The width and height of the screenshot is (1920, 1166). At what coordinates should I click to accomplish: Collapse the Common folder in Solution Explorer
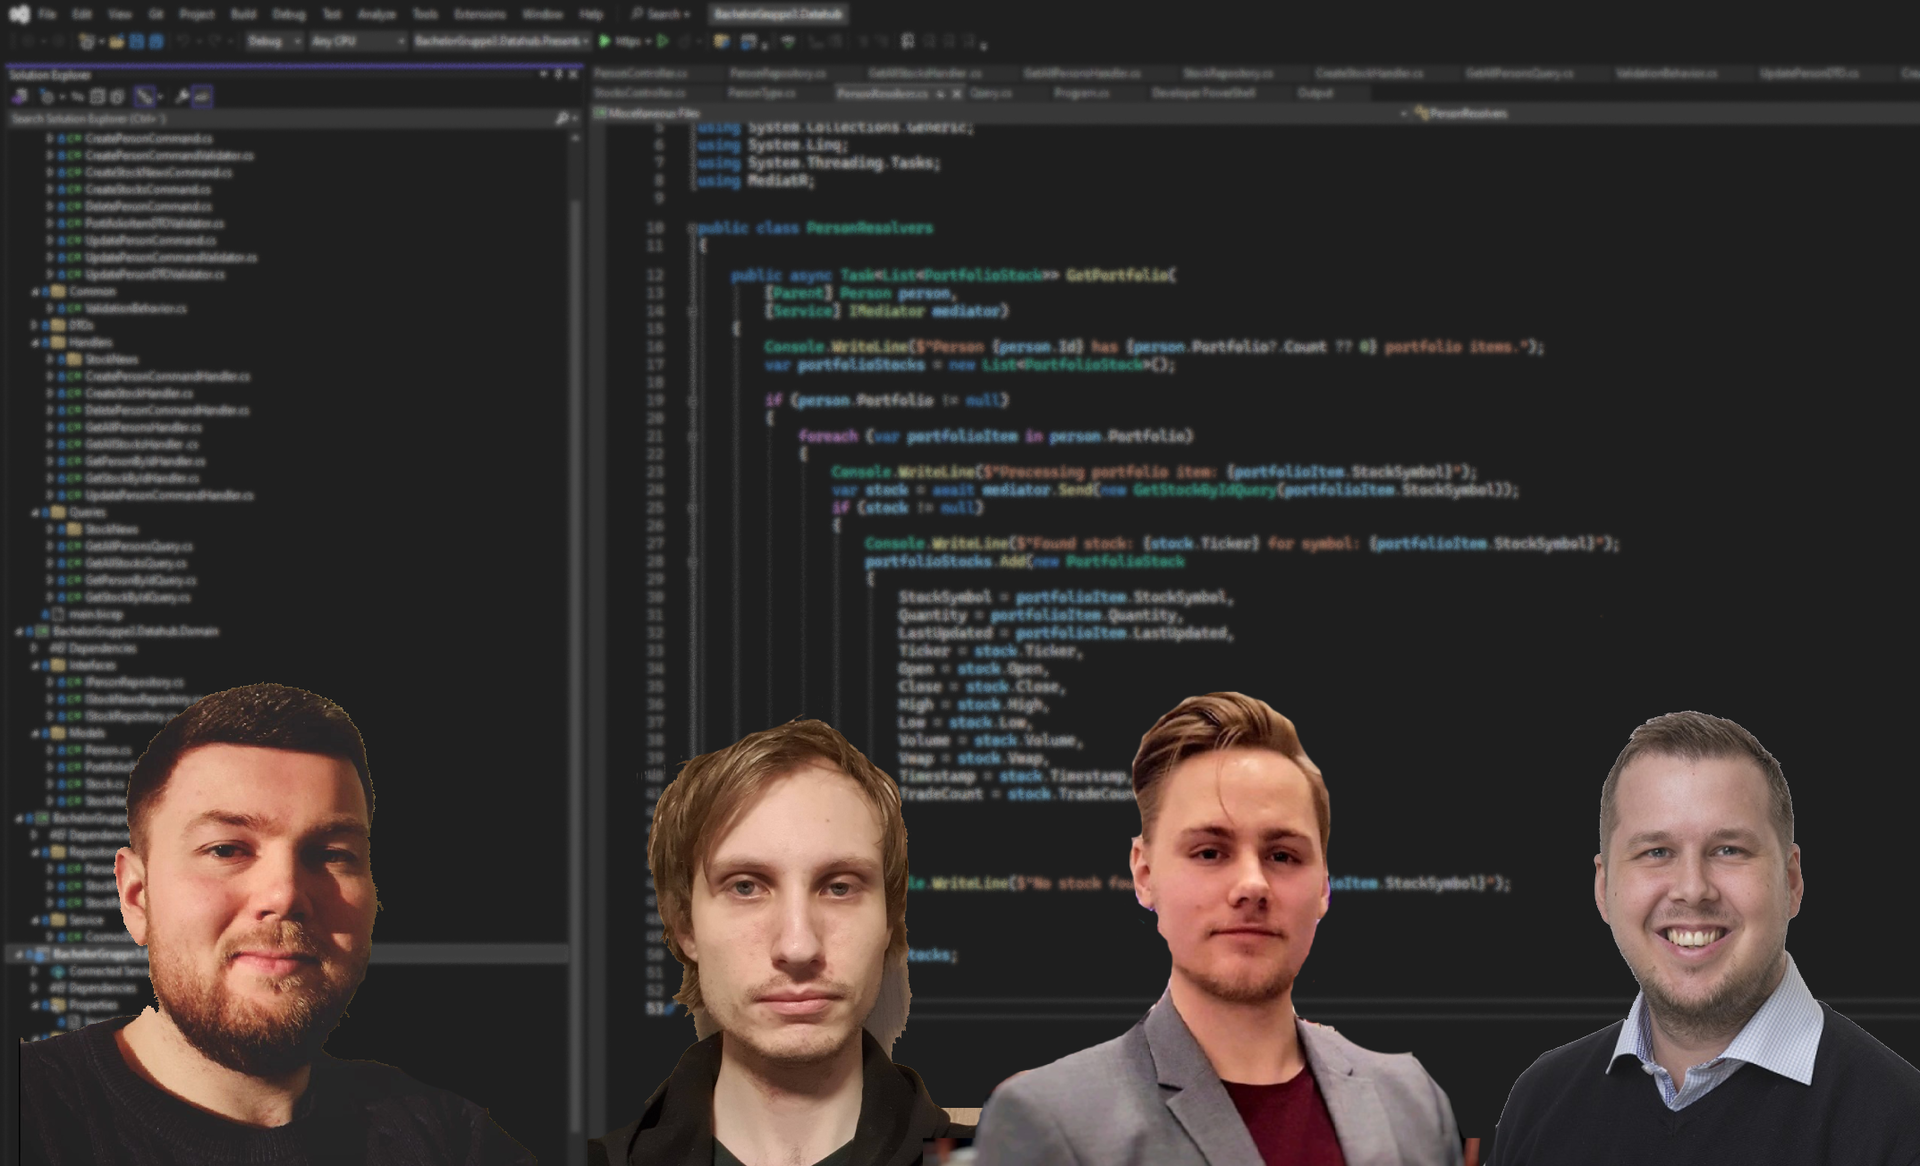35,291
